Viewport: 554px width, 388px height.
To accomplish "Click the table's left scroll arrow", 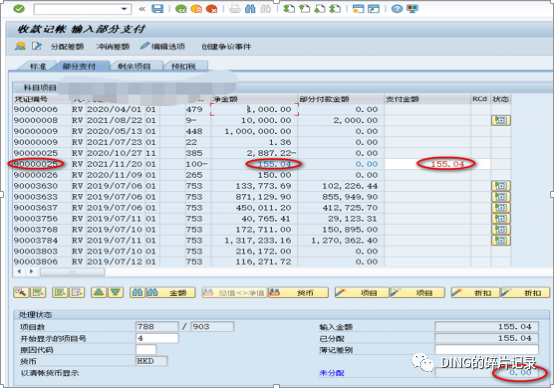I will click(19, 271).
